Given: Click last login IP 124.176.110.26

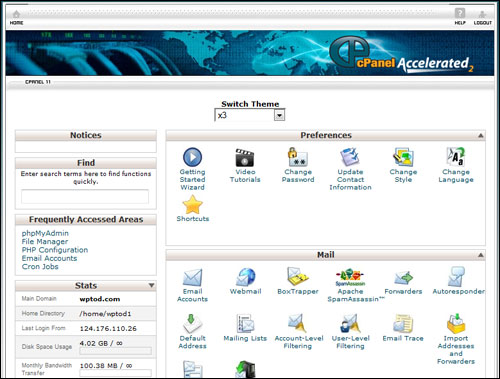Looking at the screenshot, I should 108,329.
